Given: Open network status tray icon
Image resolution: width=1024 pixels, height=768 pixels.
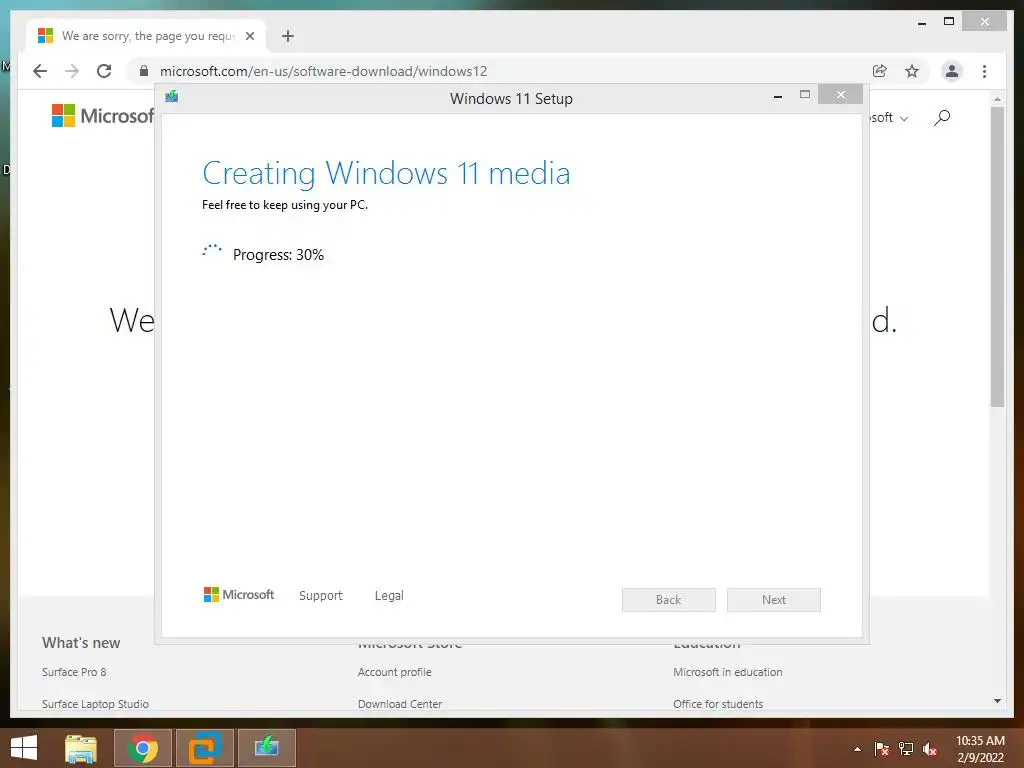Looking at the screenshot, I should click(906, 749).
